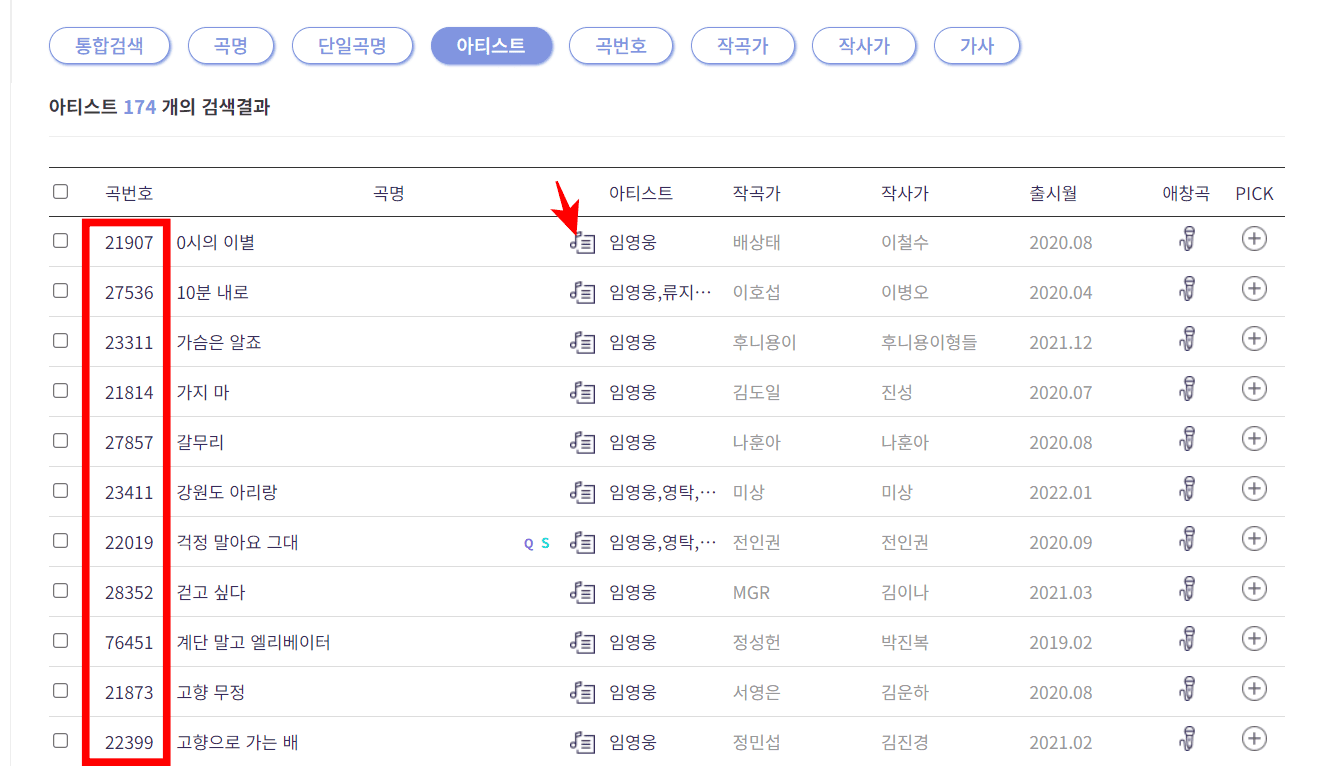Open sheet music icon for 10분 내로
Image resolution: width=1325 pixels, height=766 pixels.
coord(583,292)
